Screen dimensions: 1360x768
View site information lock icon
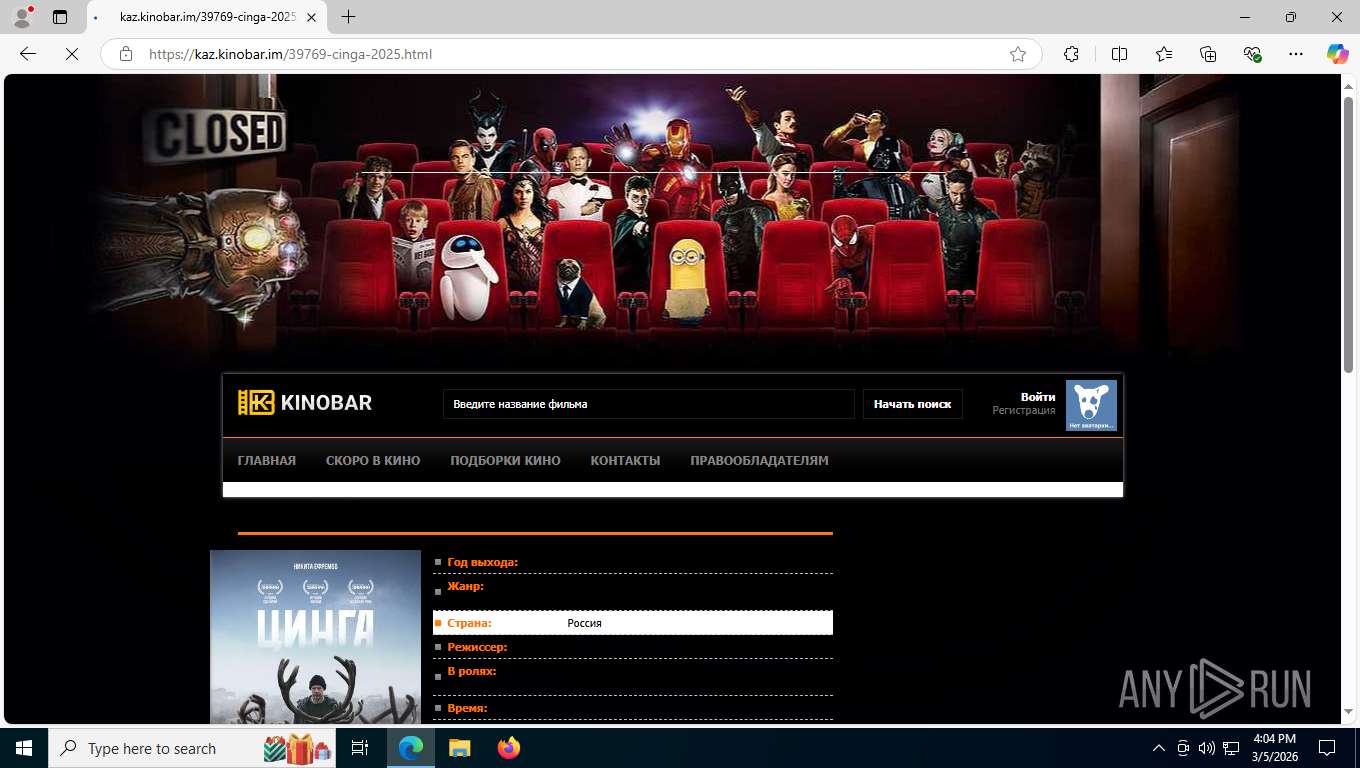(126, 54)
